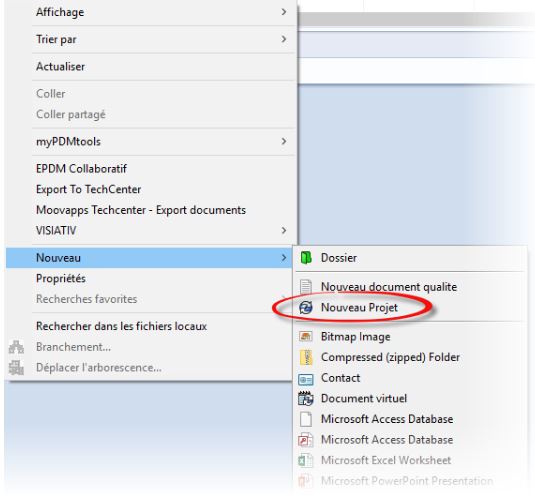Expand the VISIATIV submenu arrow
535x503 pixels.
[284, 230]
